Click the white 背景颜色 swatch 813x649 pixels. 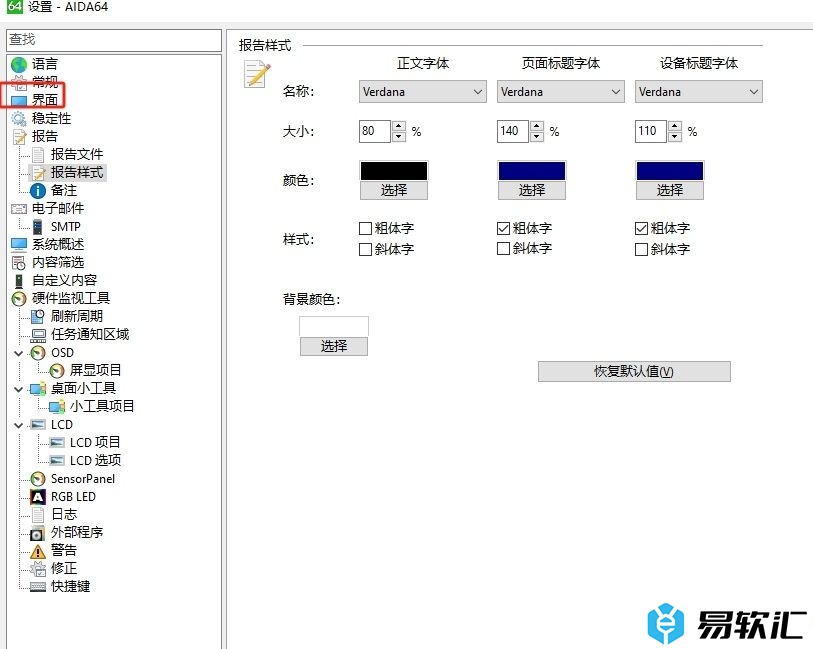(x=334, y=327)
